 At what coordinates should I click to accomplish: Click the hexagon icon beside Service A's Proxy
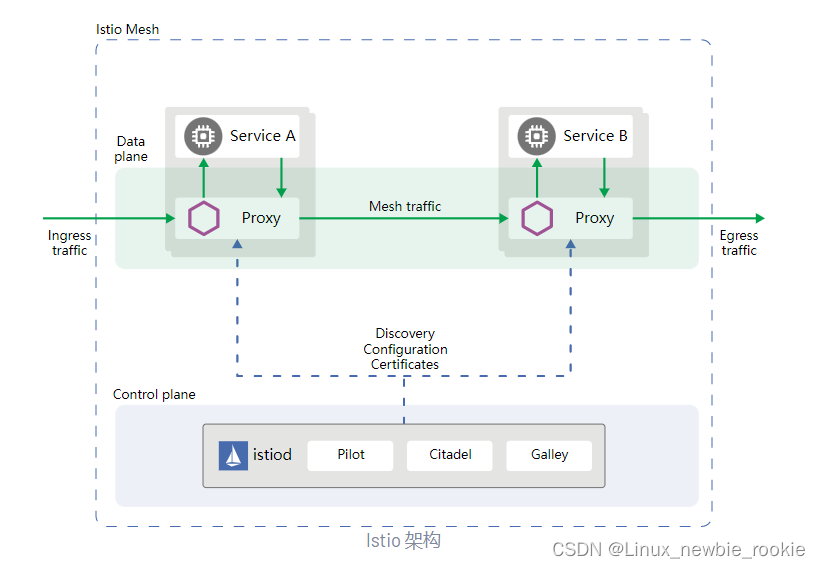203,218
